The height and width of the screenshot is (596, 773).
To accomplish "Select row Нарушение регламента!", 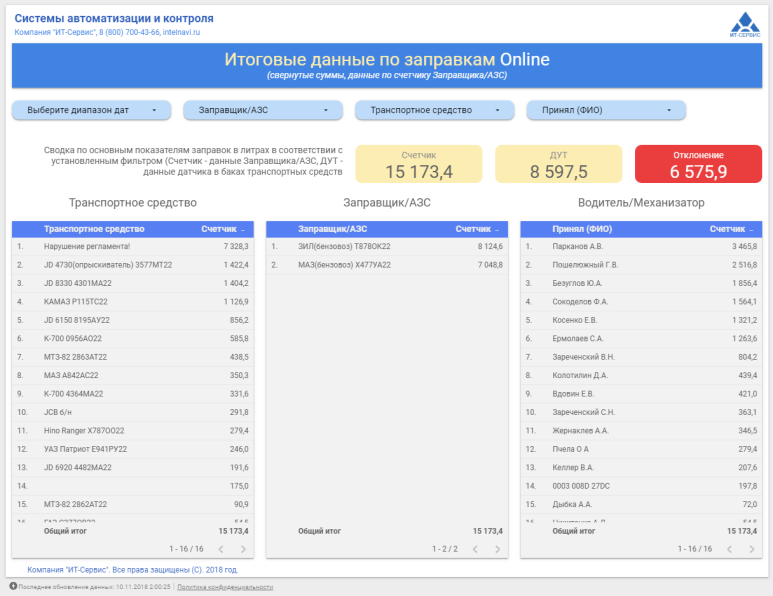I will [133, 246].
